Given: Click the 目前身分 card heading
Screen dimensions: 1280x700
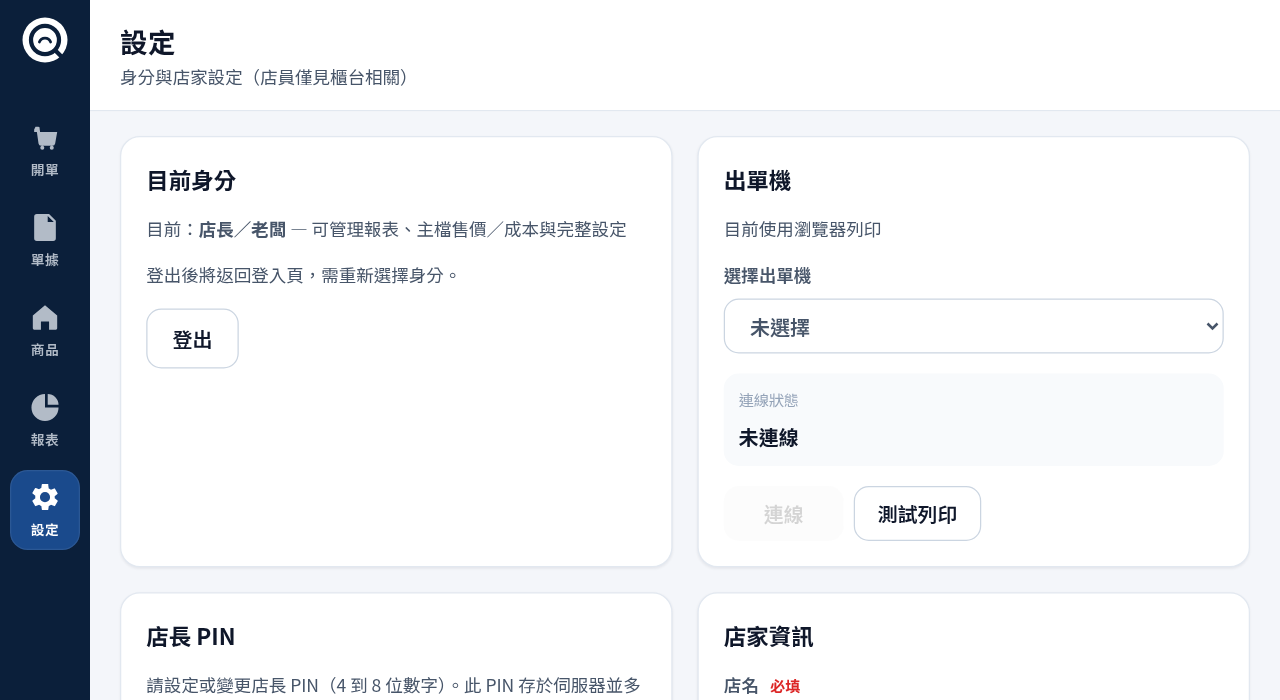Looking at the screenshot, I should [191, 181].
